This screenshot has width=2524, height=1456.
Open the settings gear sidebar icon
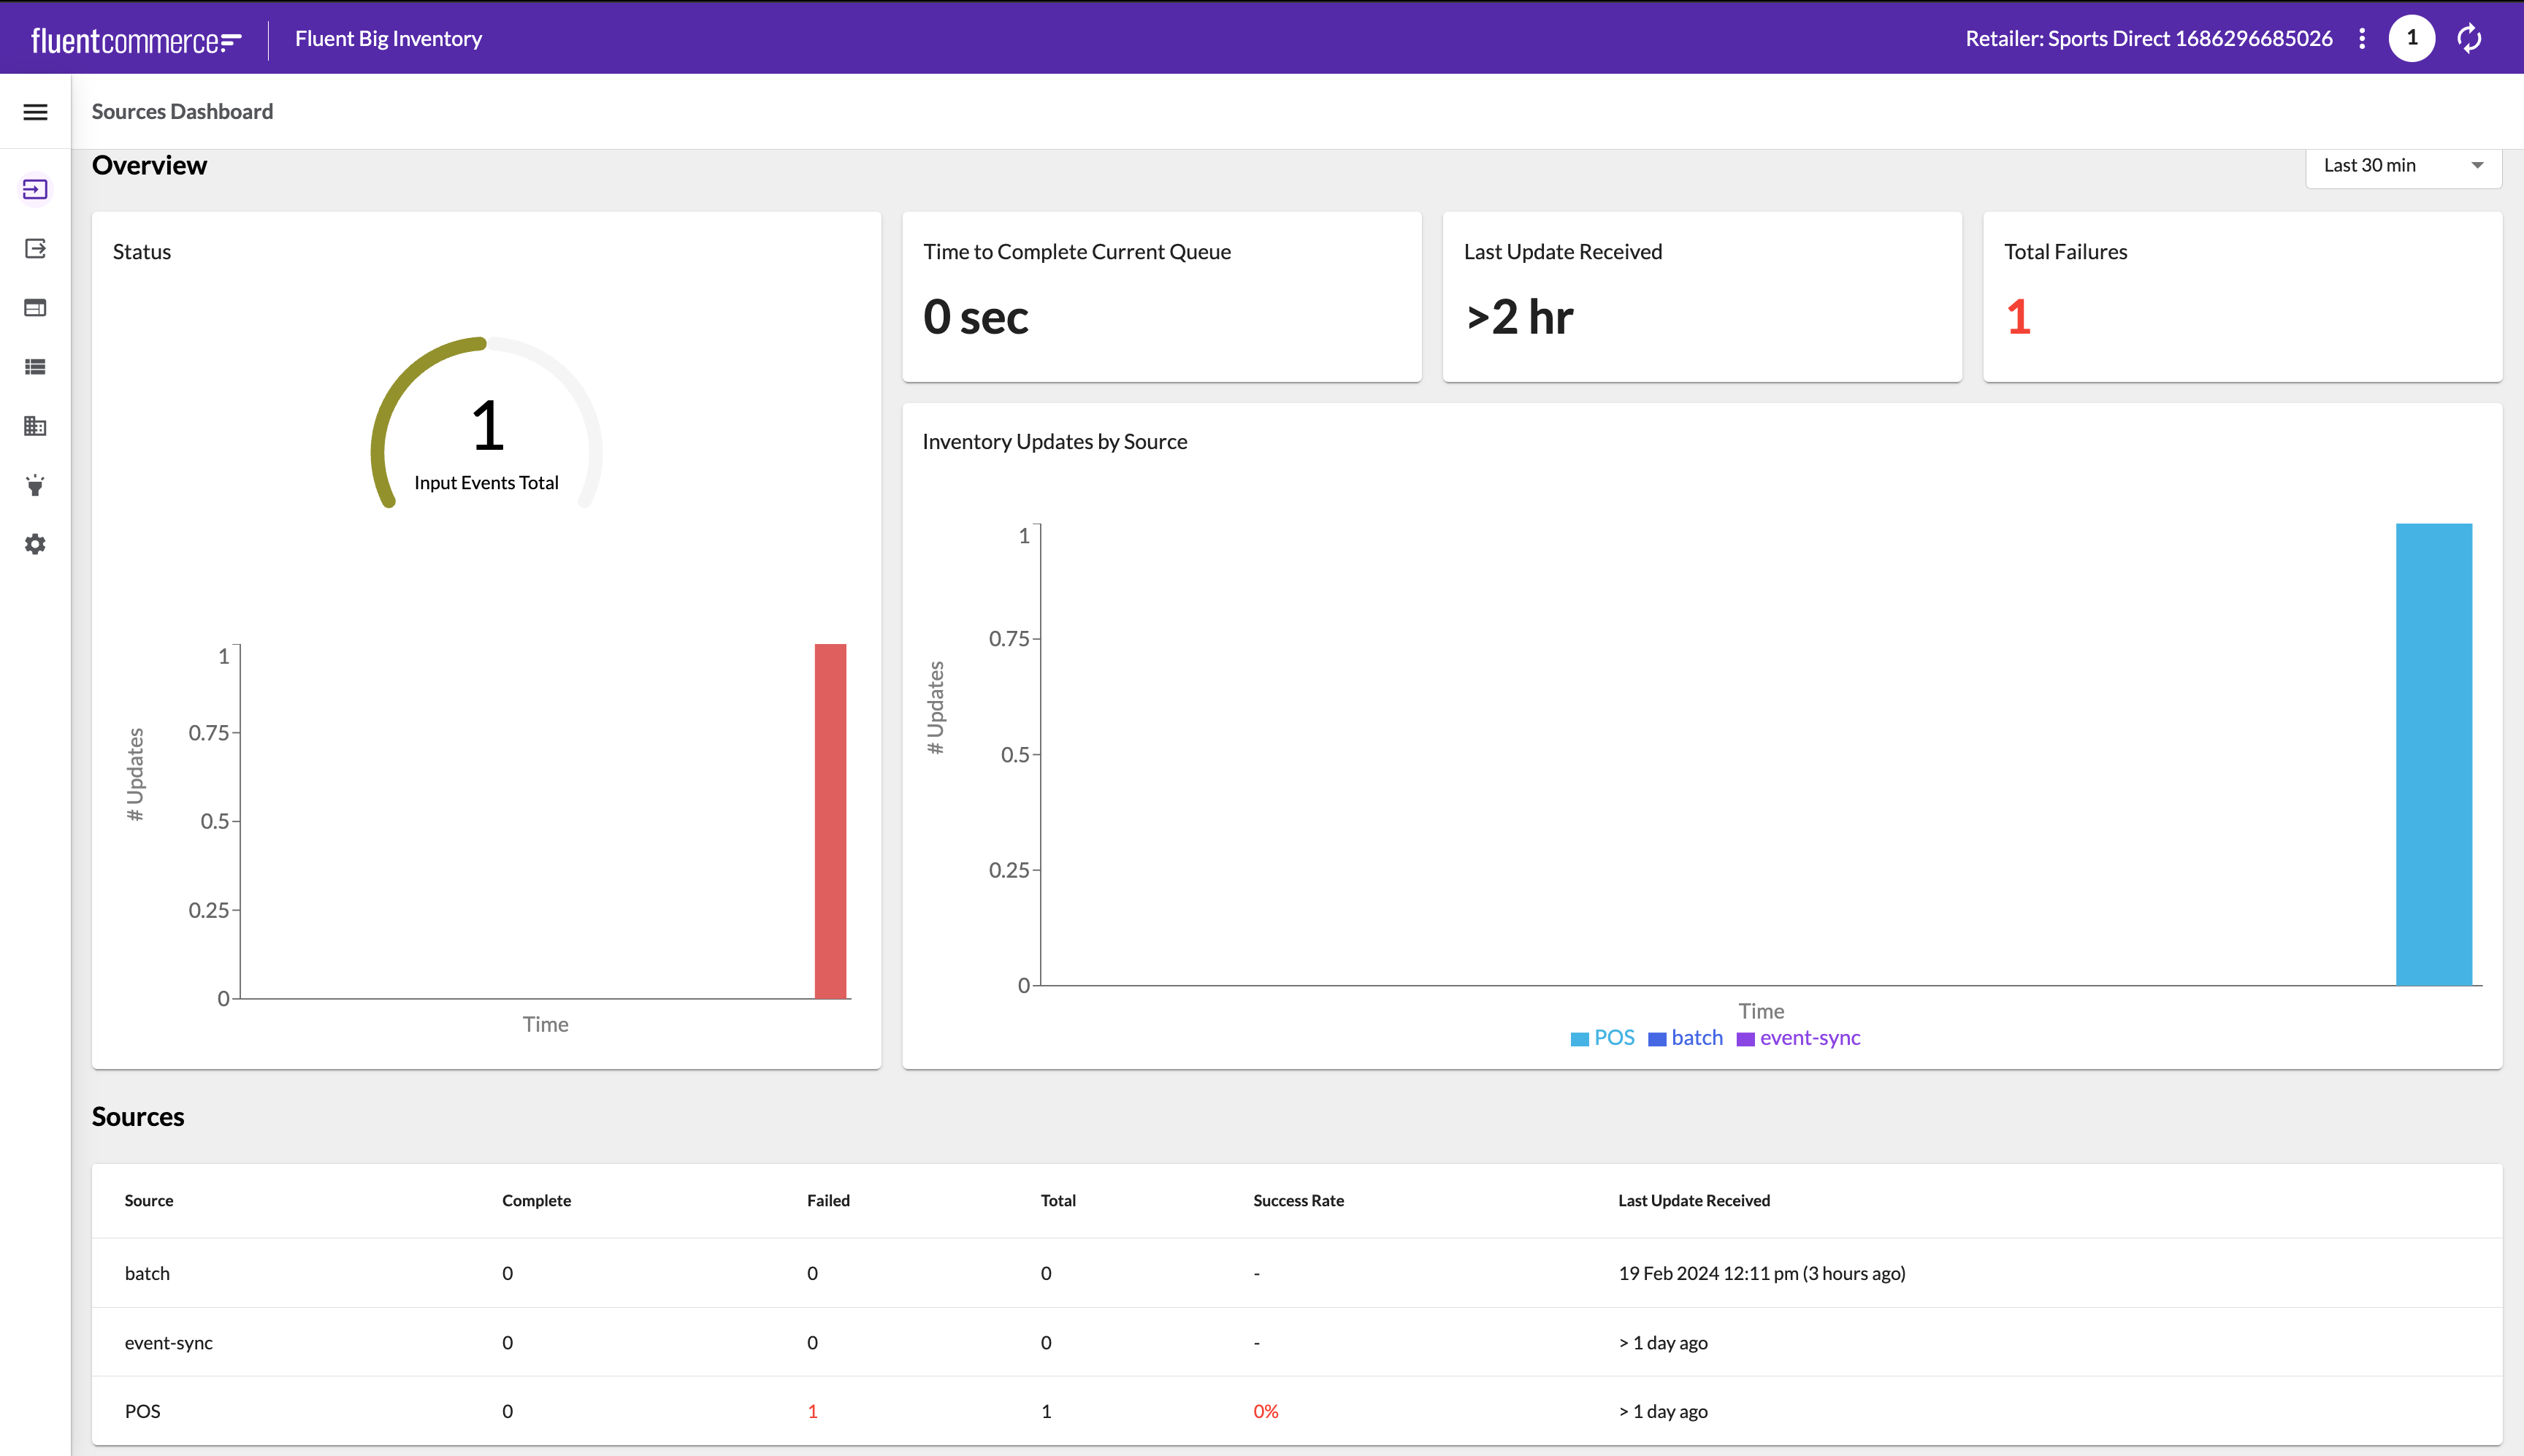click(35, 544)
